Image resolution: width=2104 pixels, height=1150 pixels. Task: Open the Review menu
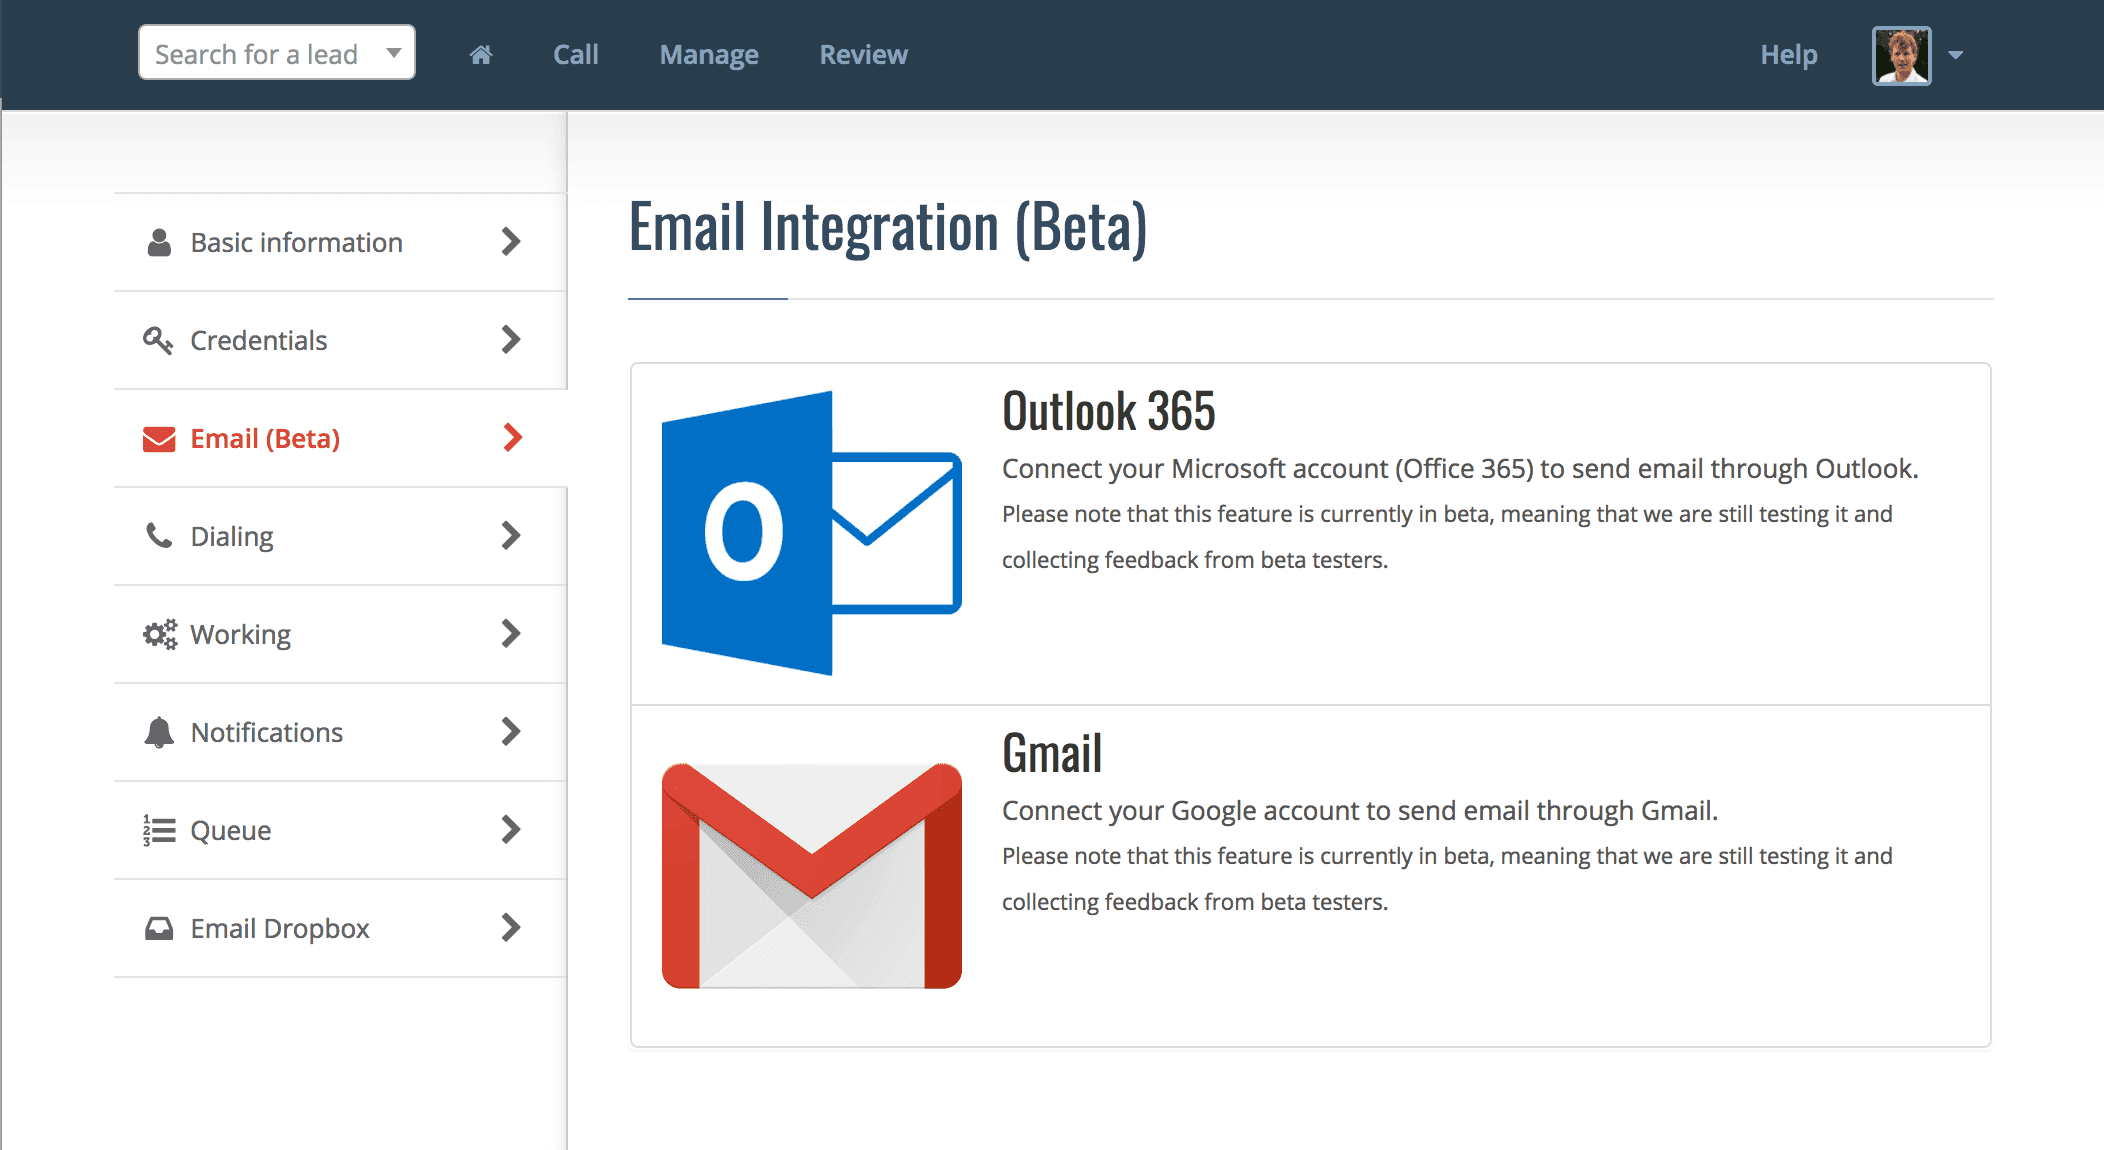click(x=864, y=55)
